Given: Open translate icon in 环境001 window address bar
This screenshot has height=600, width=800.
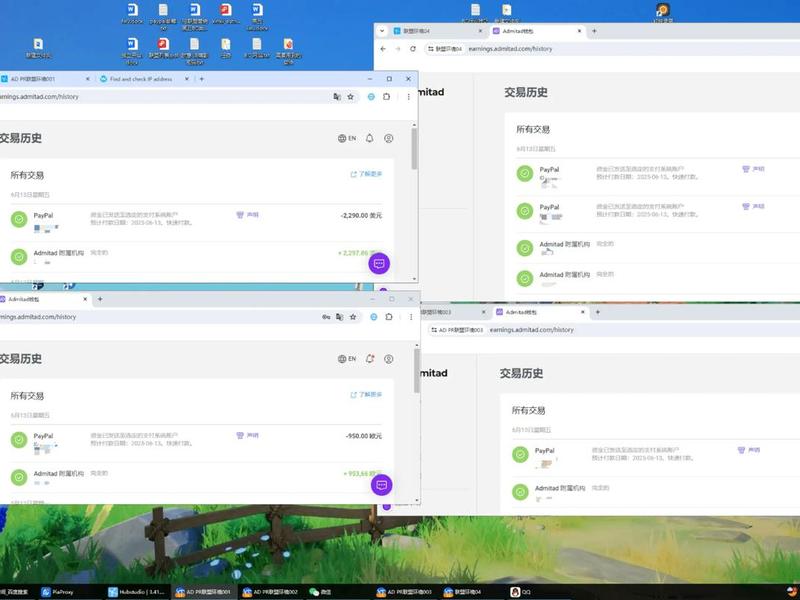Looking at the screenshot, I should tap(337, 96).
